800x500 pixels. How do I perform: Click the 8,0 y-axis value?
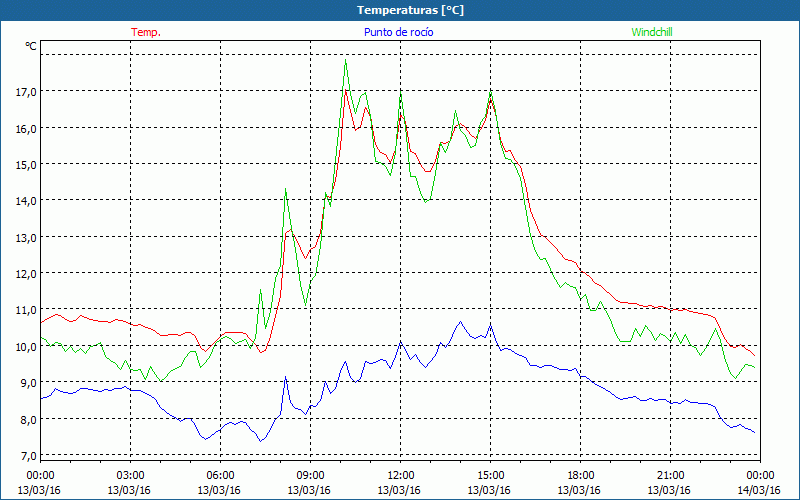(x=27, y=419)
